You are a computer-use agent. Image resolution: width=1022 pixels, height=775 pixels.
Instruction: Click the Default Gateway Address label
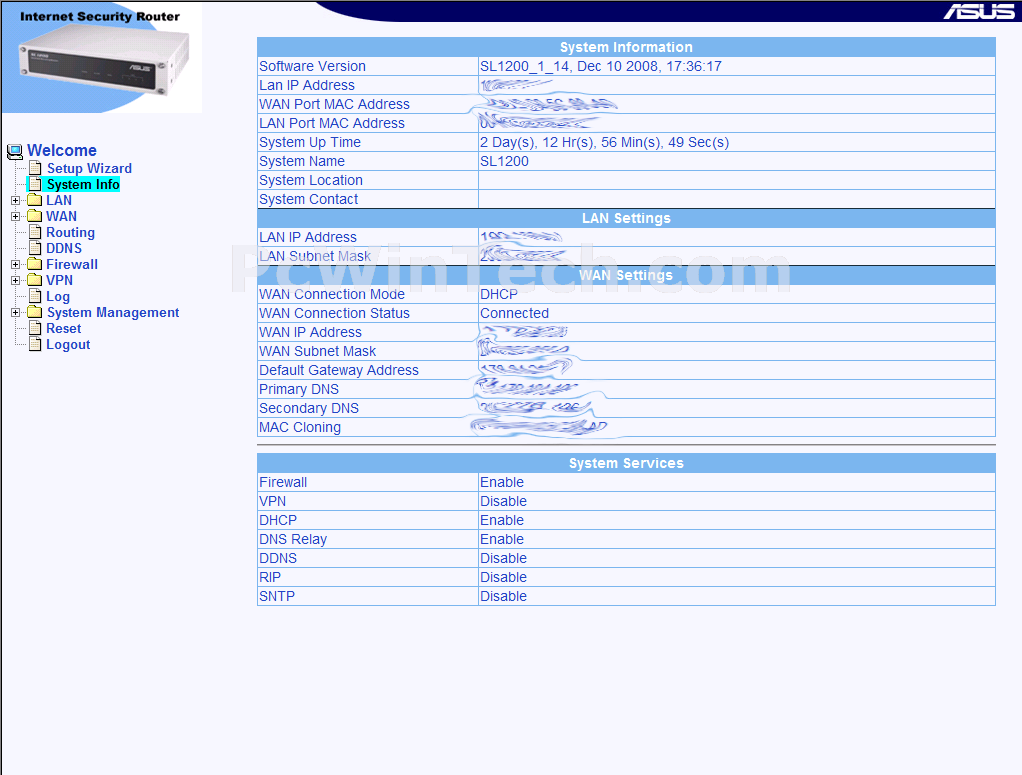tap(339, 370)
